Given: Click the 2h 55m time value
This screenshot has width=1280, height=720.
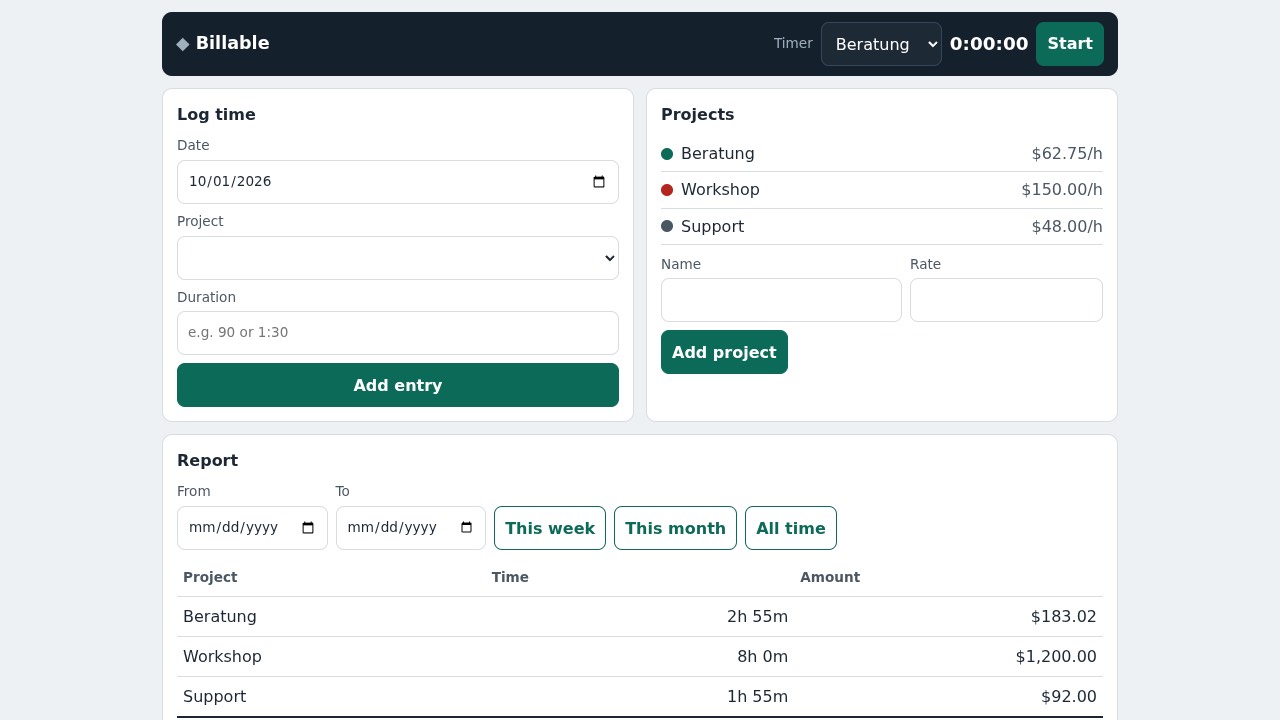Looking at the screenshot, I should click(757, 617).
